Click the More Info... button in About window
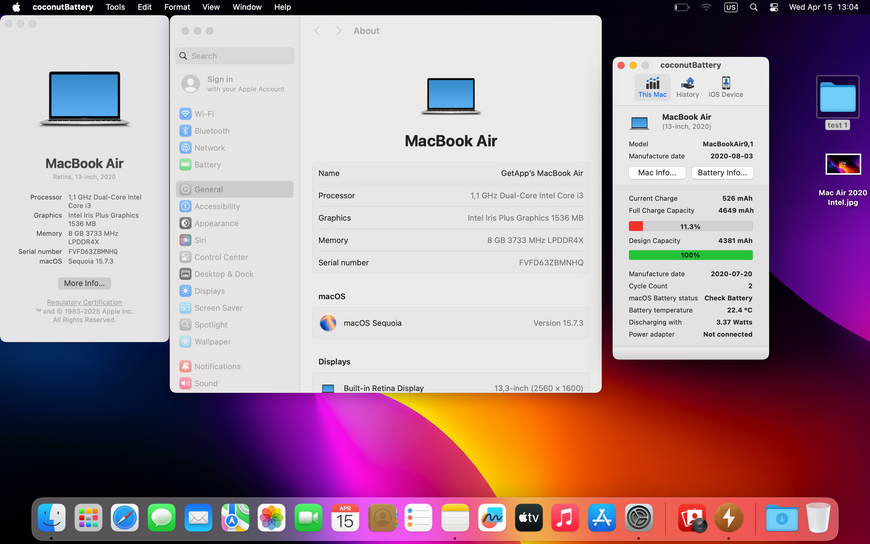Screen dimensions: 870x544 pos(84,283)
